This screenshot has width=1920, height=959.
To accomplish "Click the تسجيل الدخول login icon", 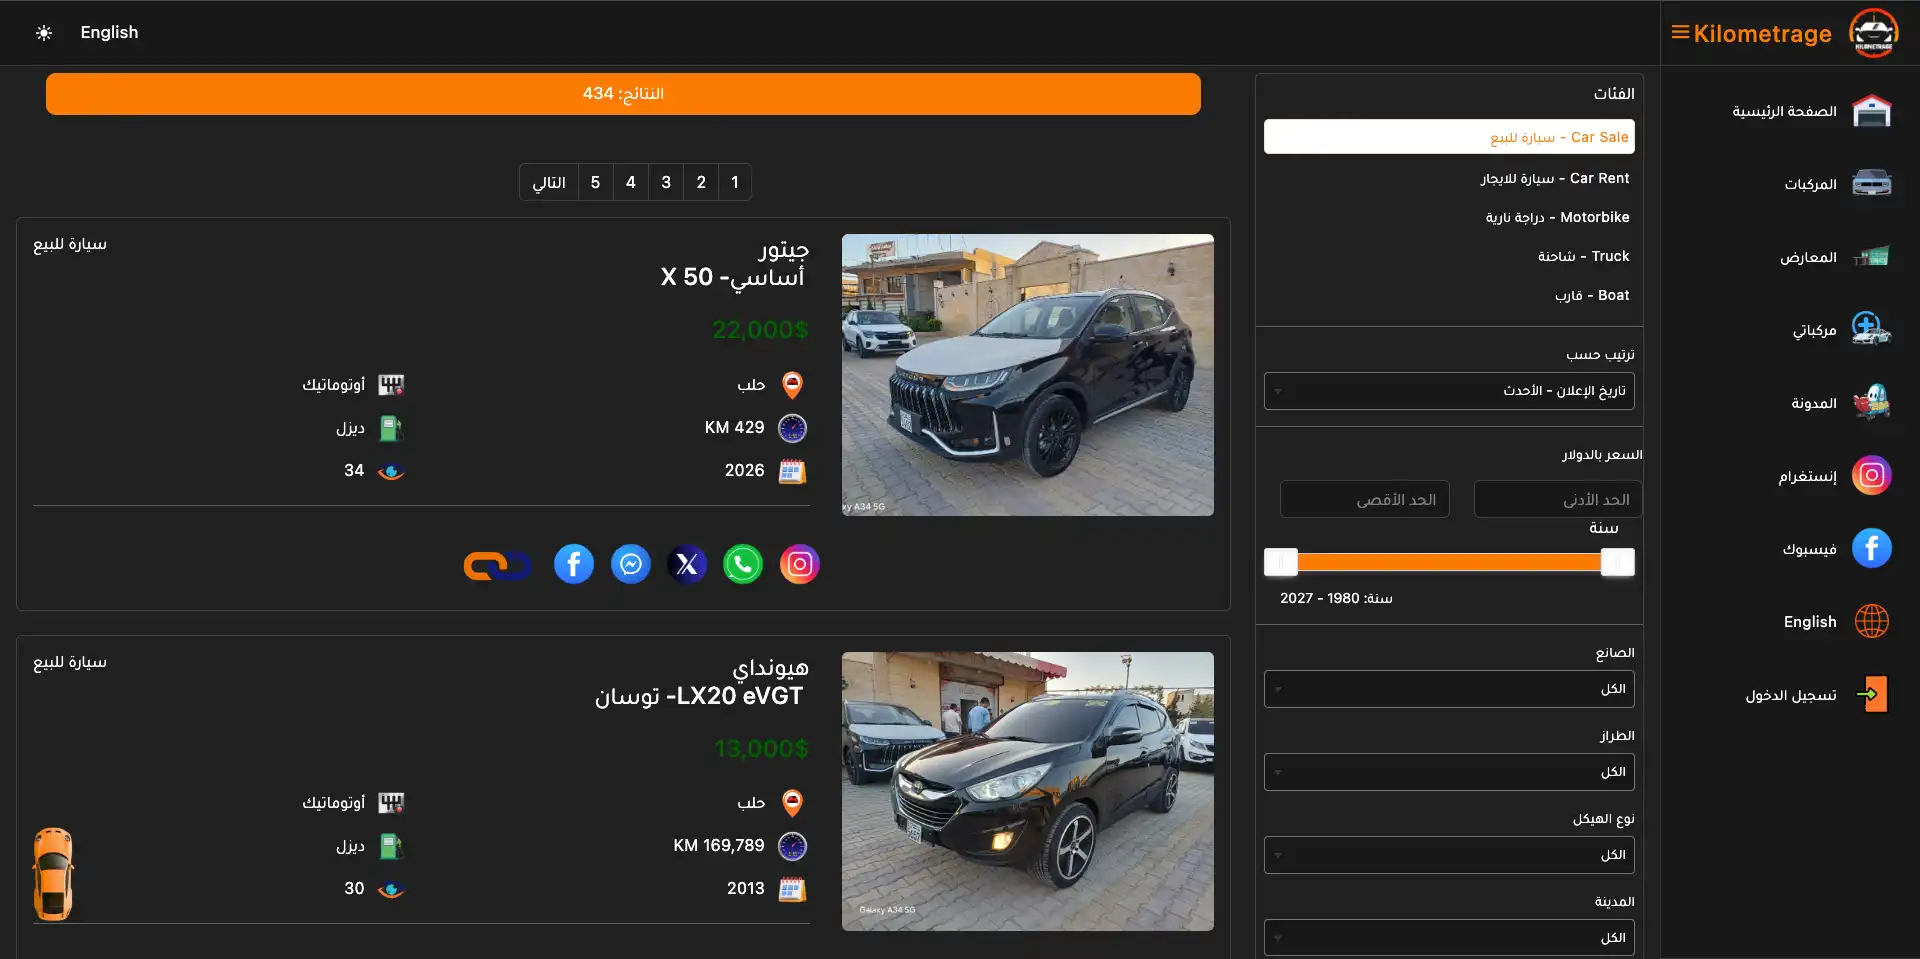I will click(x=1871, y=694).
